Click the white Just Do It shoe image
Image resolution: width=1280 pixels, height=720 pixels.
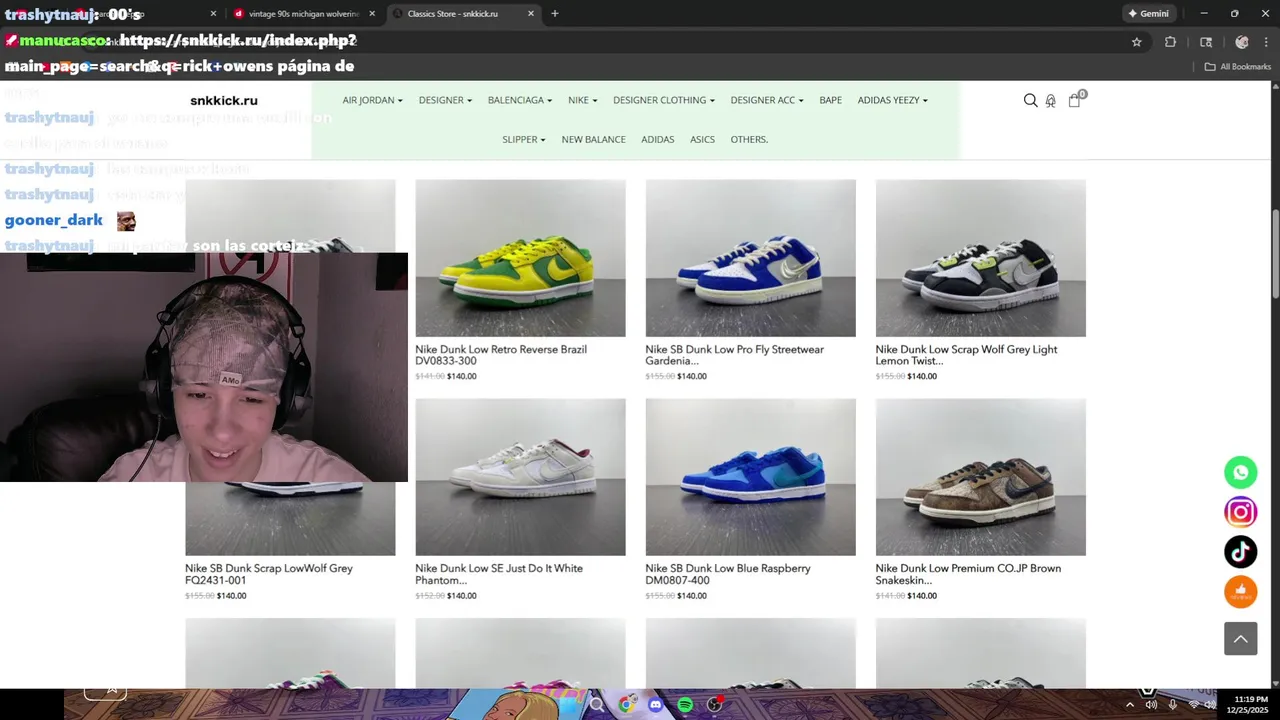(x=520, y=477)
